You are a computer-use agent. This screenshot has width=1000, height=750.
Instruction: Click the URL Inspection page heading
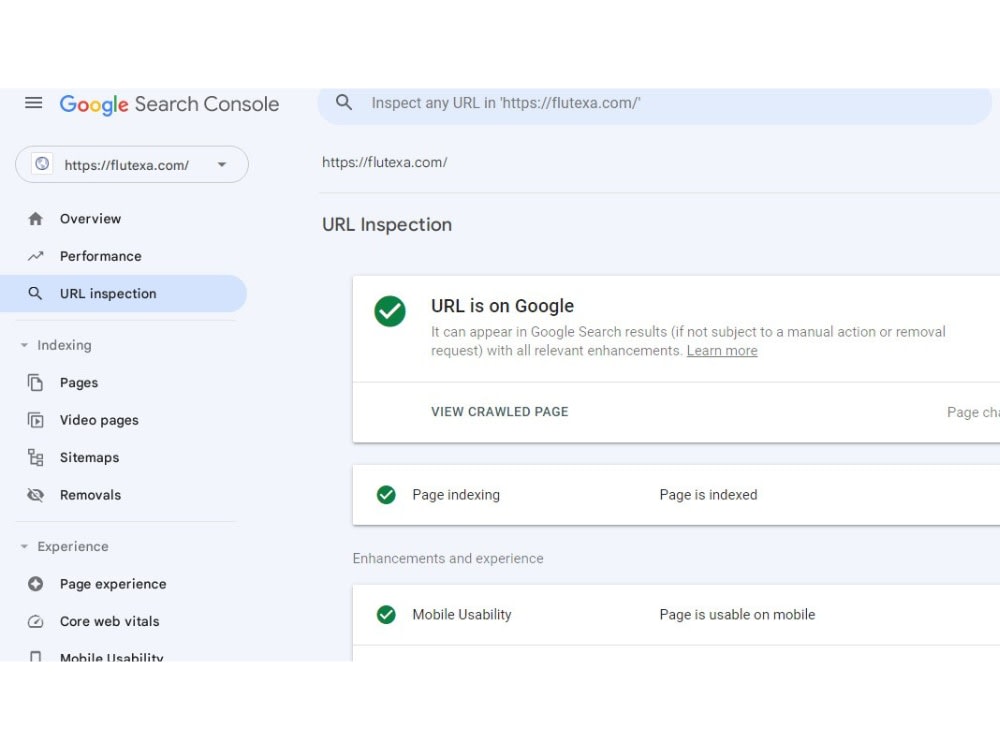click(387, 224)
